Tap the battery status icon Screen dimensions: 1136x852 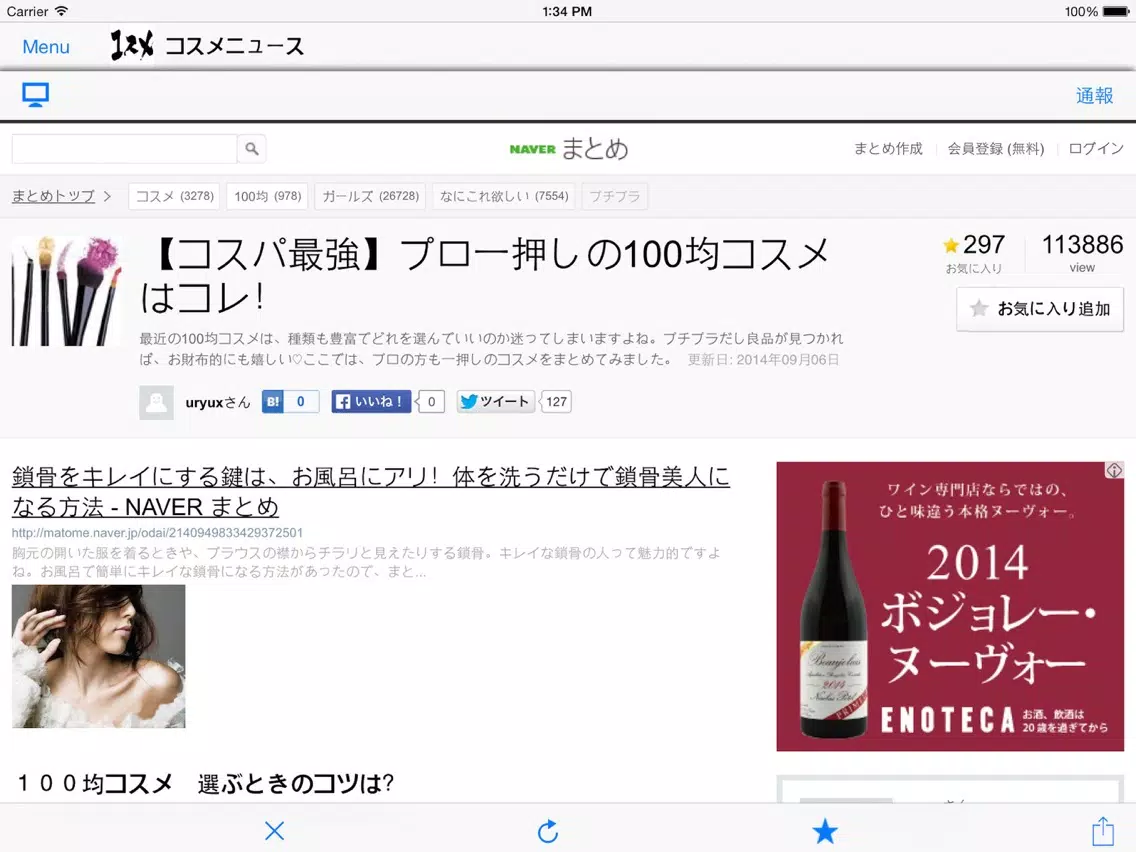point(1116,11)
